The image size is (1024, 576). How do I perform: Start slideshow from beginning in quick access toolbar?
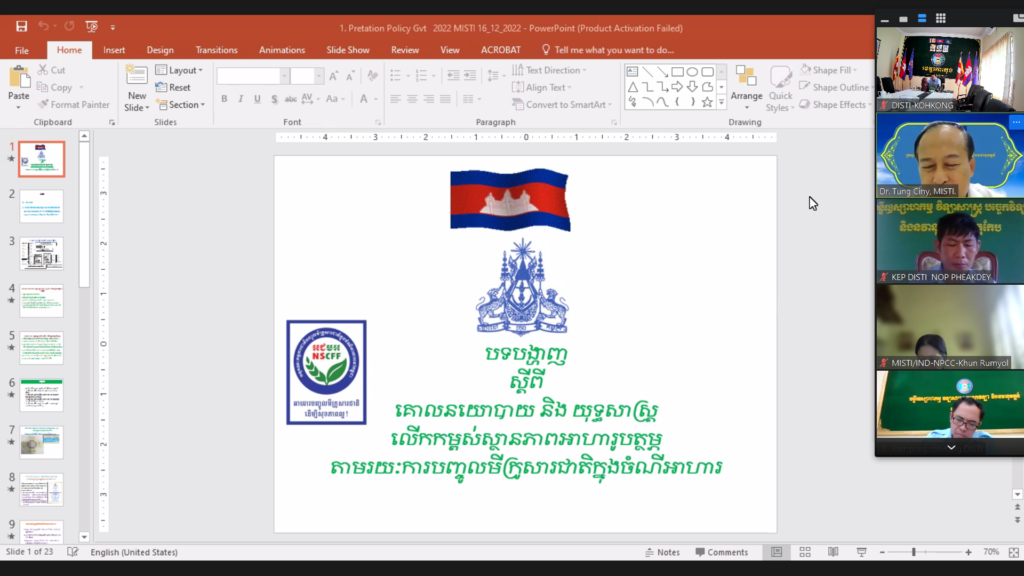(x=92, y=26)
